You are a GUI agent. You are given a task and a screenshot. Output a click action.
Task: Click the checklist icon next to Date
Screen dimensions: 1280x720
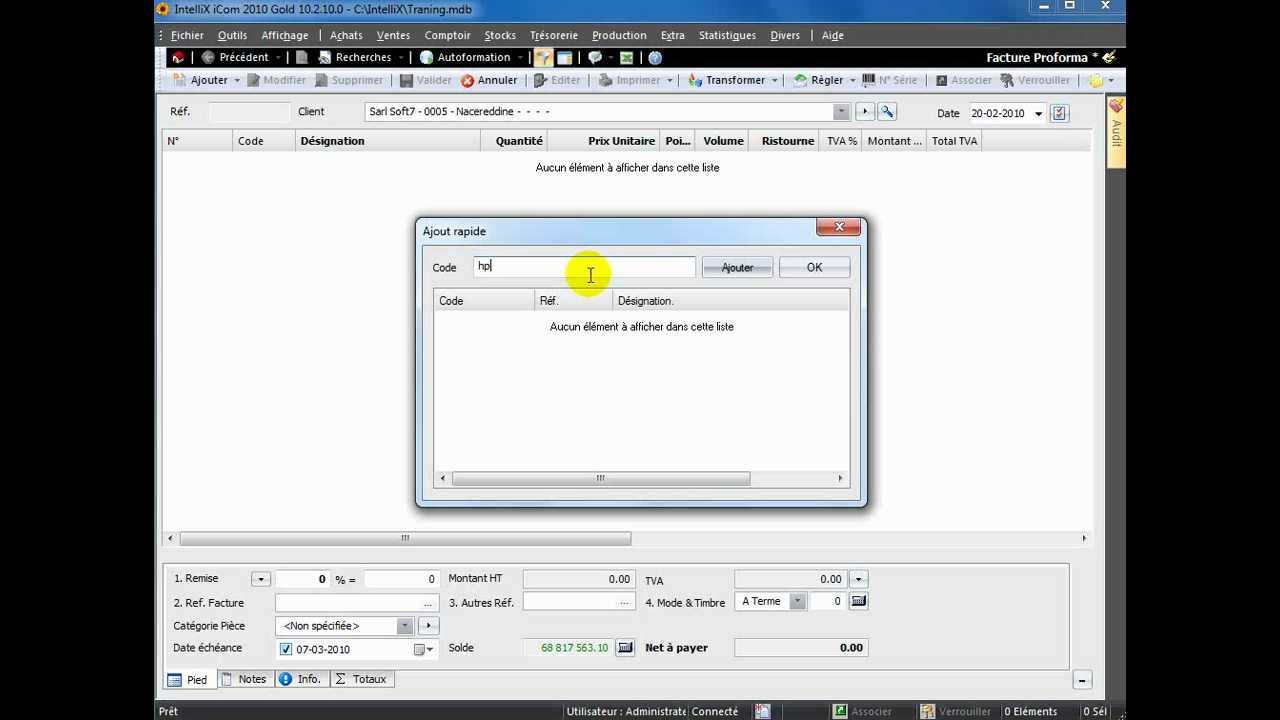[1060, 113]
